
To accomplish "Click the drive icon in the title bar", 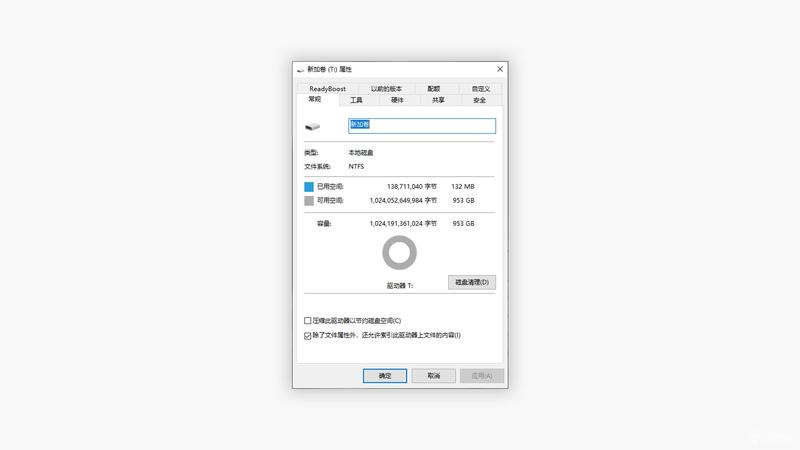I will point(301,70).
